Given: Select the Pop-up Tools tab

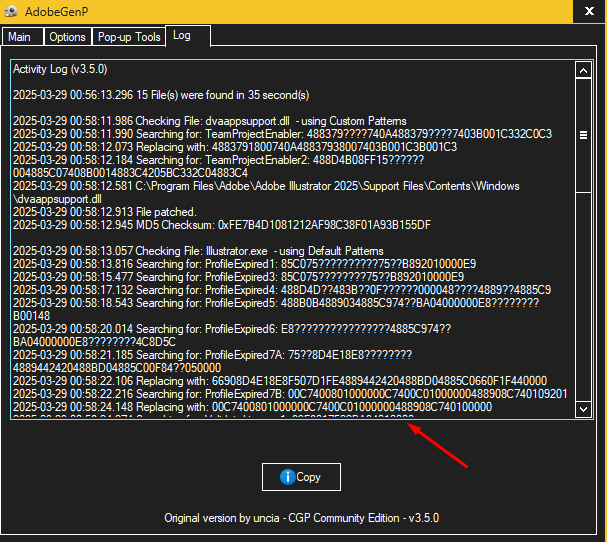Looking at the screenshot, I should [x=128, y=37].
